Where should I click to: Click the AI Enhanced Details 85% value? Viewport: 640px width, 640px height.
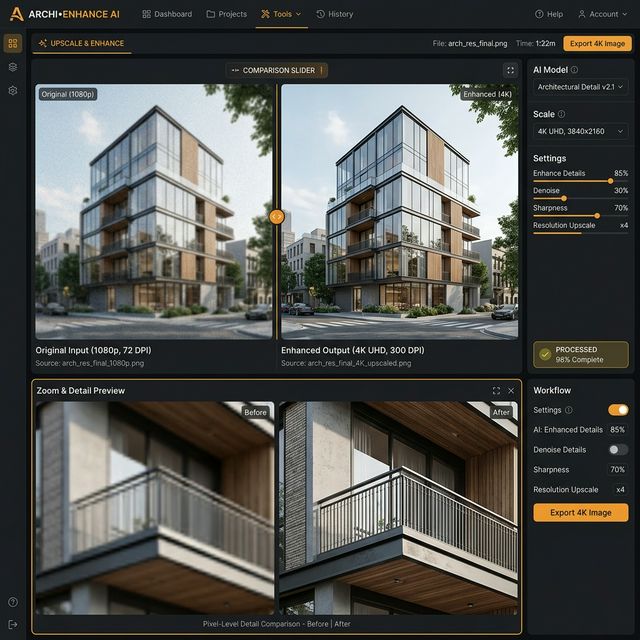pyautogui.click(x=617, y=430)
